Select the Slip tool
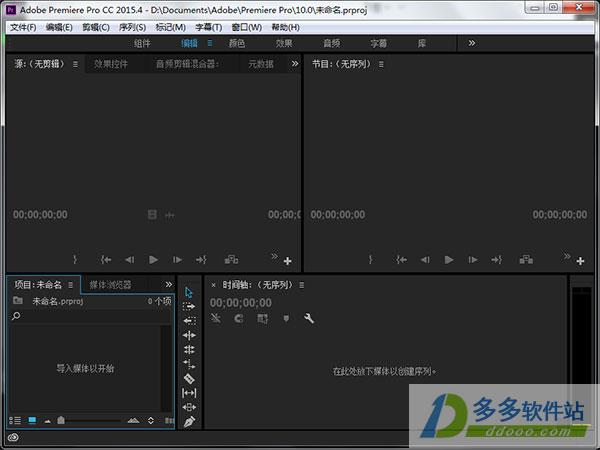The width and height of the screenshot is (600, 450). (x=189, y=393)
